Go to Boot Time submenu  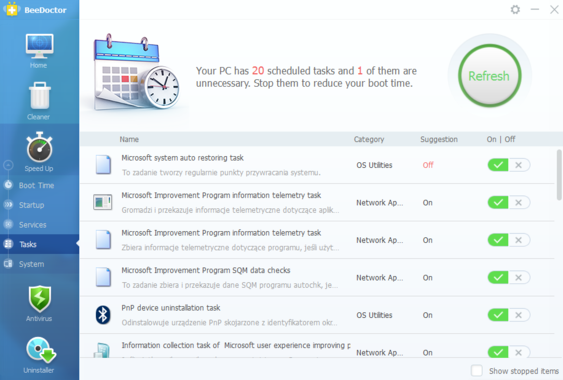(x=36, y=185)
